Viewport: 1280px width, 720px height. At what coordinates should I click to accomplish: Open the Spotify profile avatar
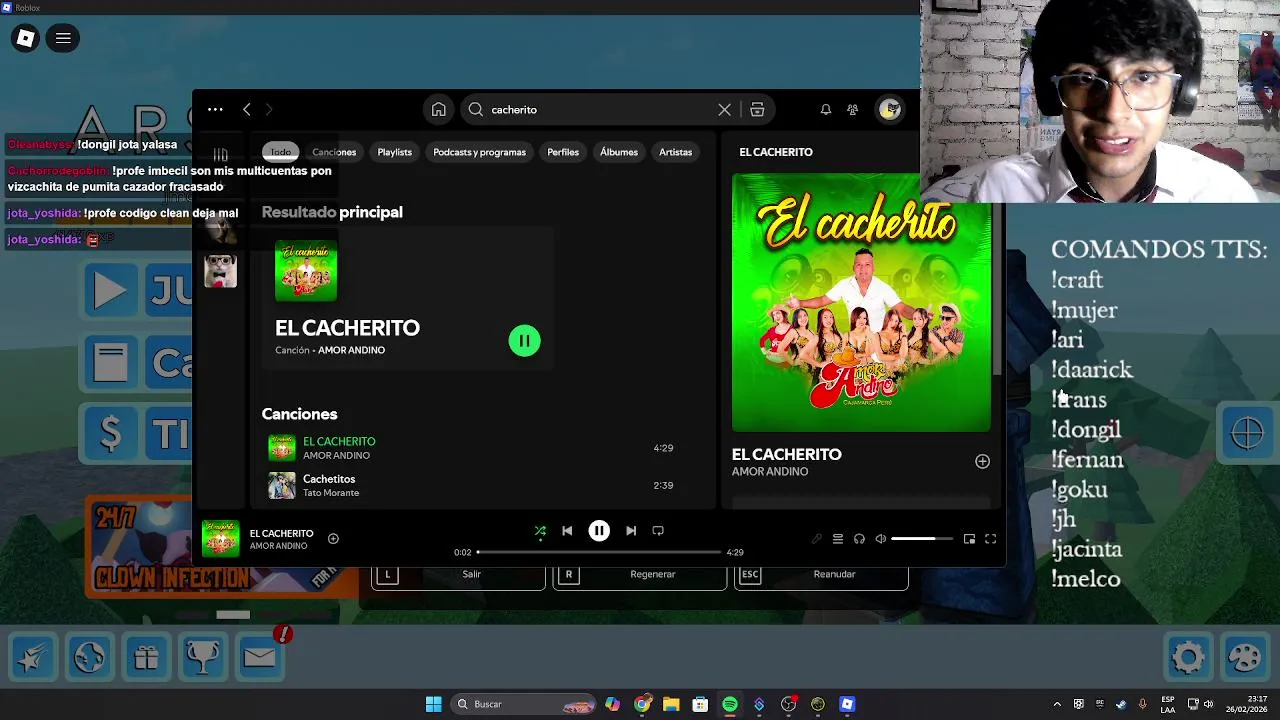[889, 110]
